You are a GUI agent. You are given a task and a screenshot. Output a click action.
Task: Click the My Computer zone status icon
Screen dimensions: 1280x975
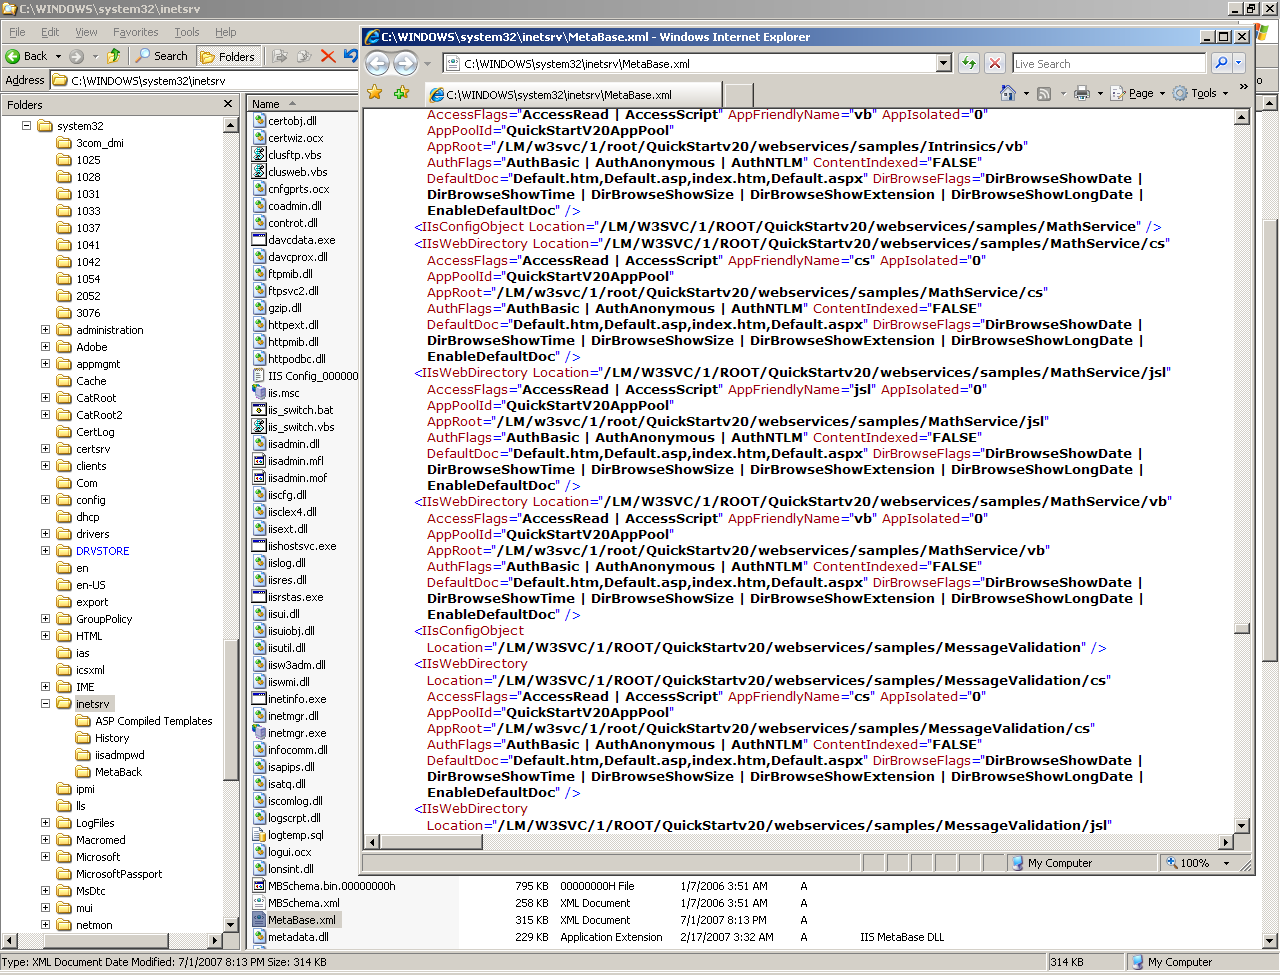pos(1018,863)
